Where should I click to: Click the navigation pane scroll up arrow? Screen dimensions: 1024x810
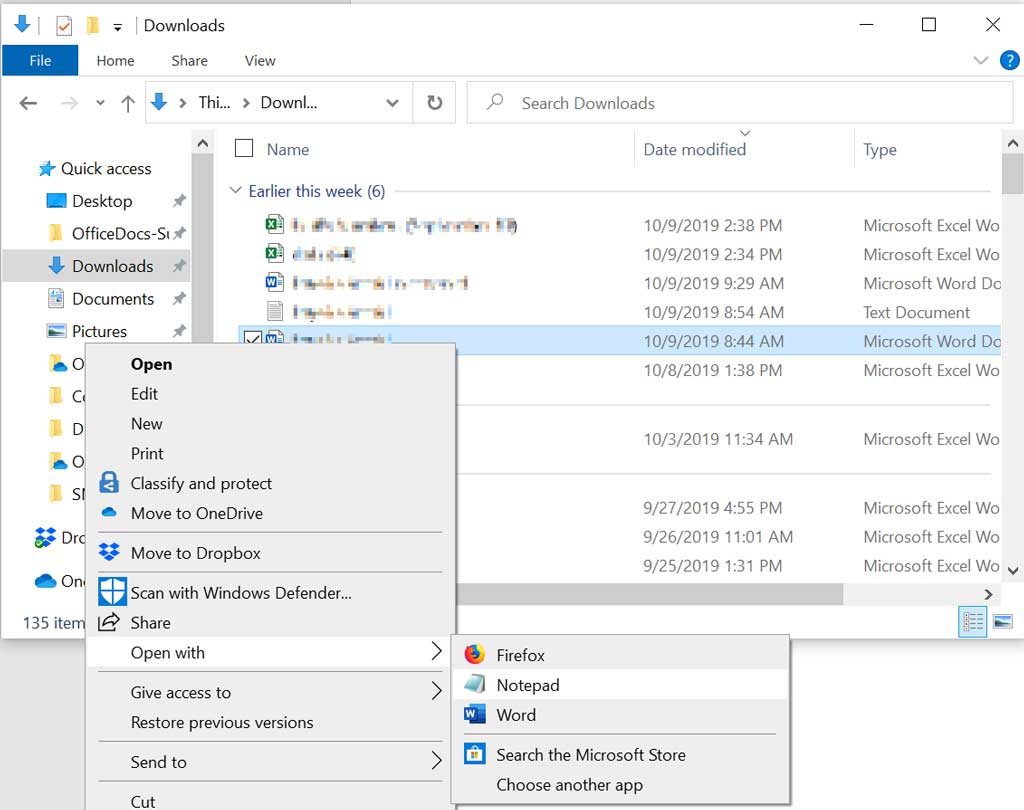(203, 143)
